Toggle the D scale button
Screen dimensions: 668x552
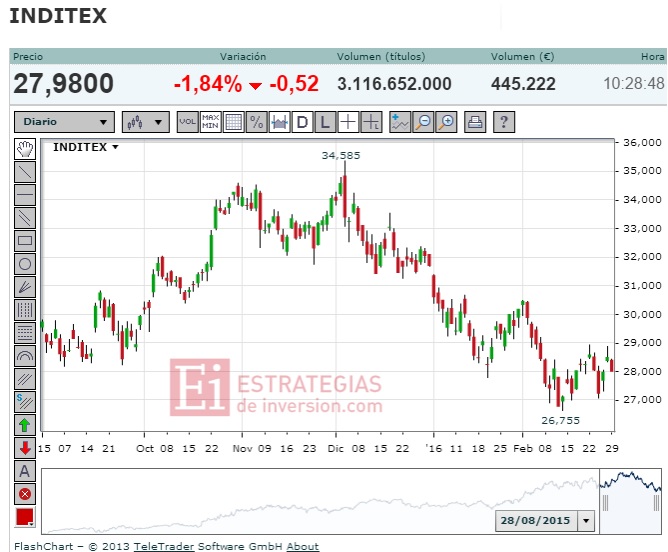302,122
